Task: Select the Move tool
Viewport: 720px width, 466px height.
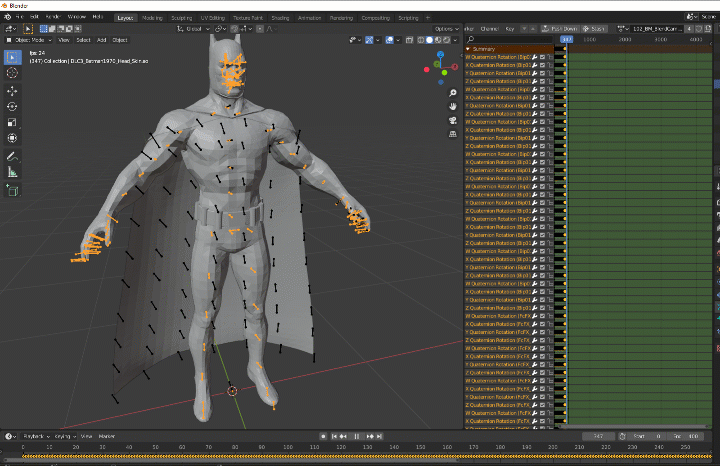Action: pyautogui.click(x=13, y=90)
